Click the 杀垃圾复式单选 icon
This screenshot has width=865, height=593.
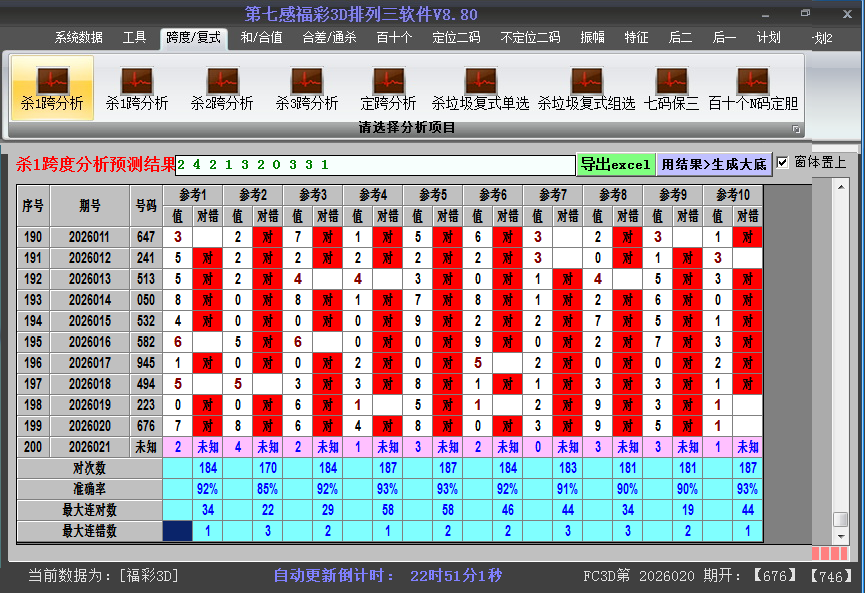[x=480, y=88]
